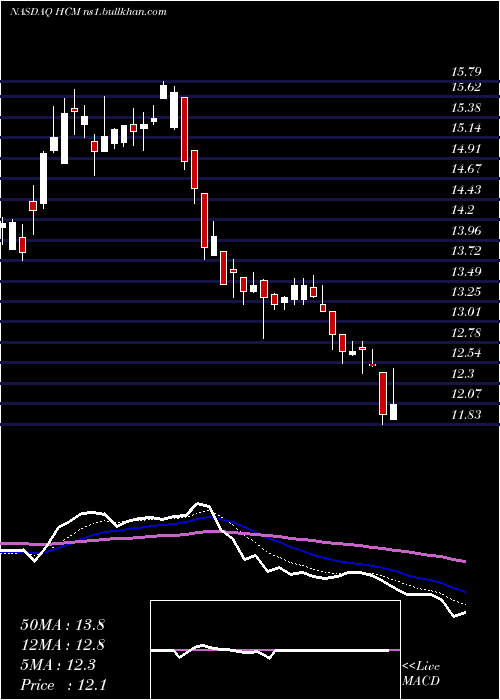Click the 5MA : 12.3 readout
500x700 pixels.
(58, 665)
